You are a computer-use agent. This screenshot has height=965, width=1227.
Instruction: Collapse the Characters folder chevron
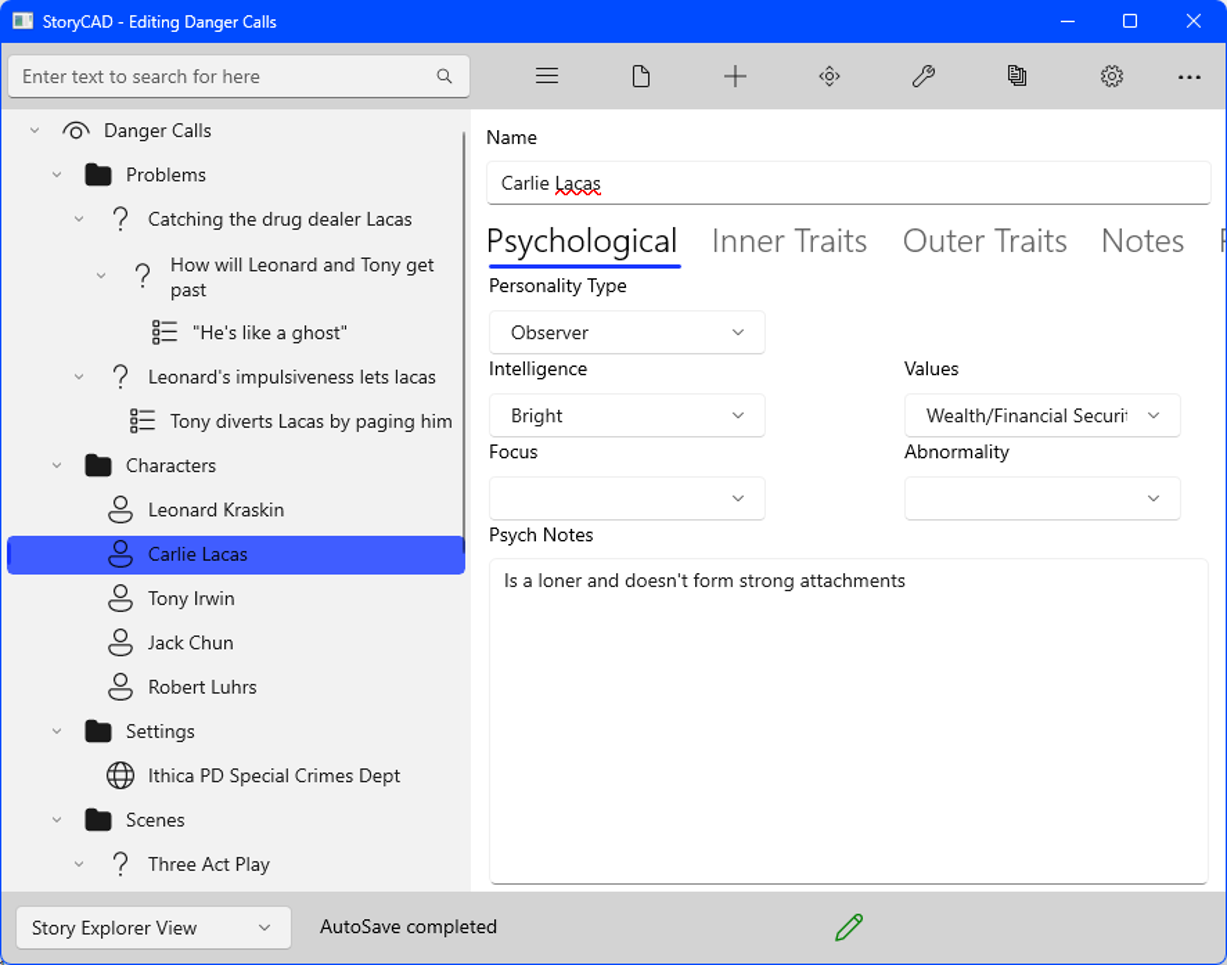click(x=57, y=466)
